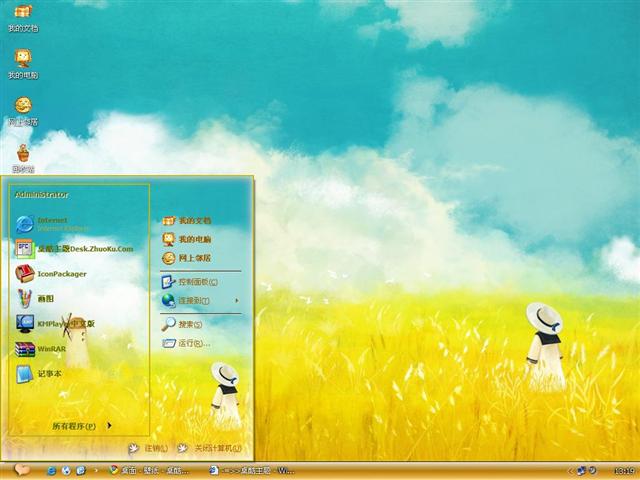Viewport: 640px width, 480px height.
Task: Expand quick launch overflow arrow
Action: coord(96,471)
